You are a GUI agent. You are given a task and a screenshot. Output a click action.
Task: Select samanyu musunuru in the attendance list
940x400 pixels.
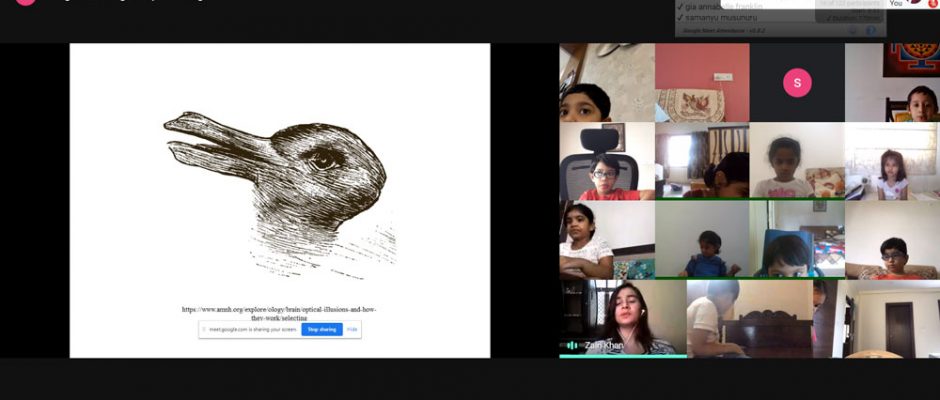(x=721, y=19)
